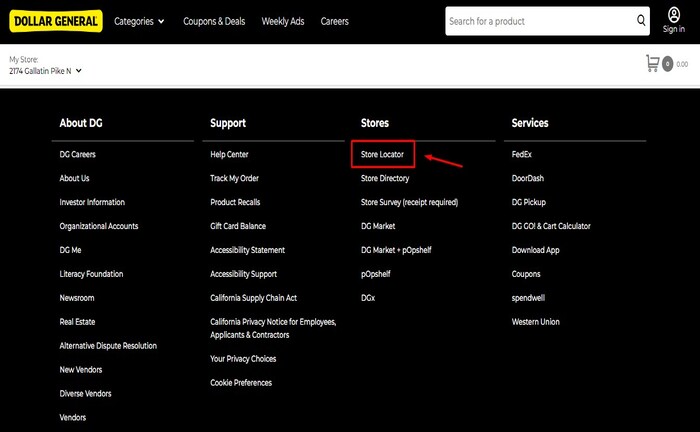Expand the Categories dropdown
The image size is (700, 432).
(139, 21)
